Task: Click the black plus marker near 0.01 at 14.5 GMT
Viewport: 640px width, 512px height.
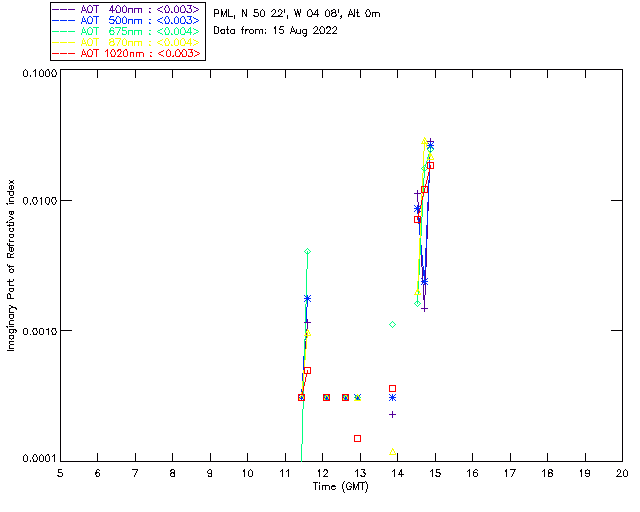Action: tap(418, 194)
